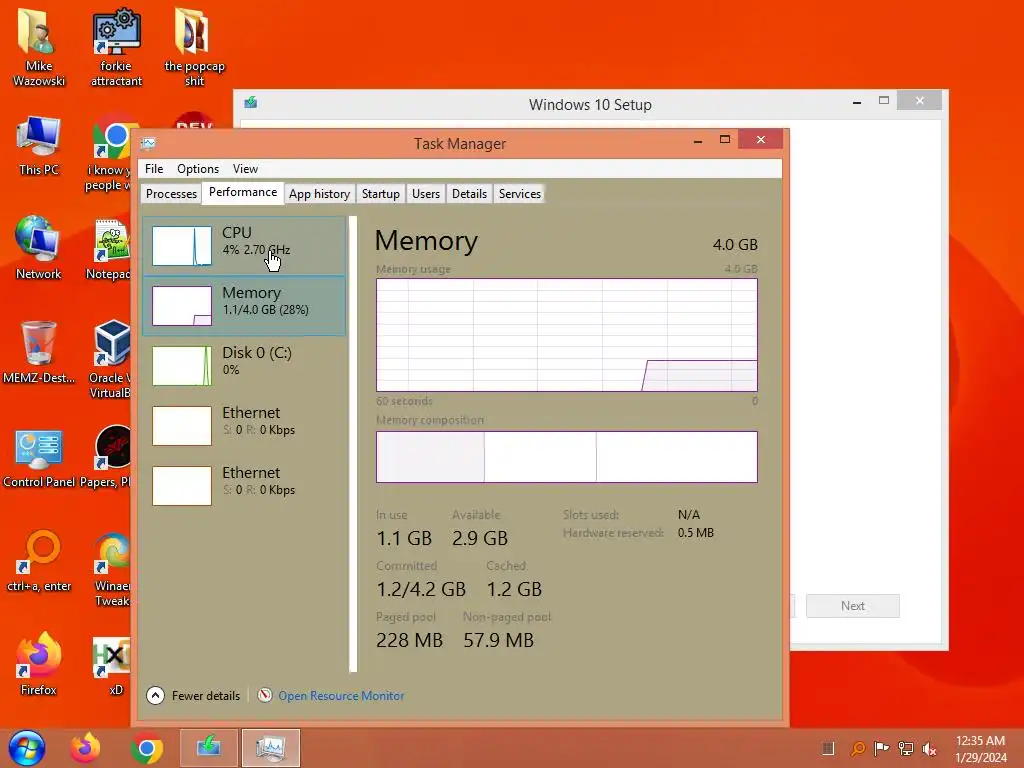This screenshot has height=768, width=1024.
Task: Open the Chrome desktop shortcut icon
Action: (112, 153)
